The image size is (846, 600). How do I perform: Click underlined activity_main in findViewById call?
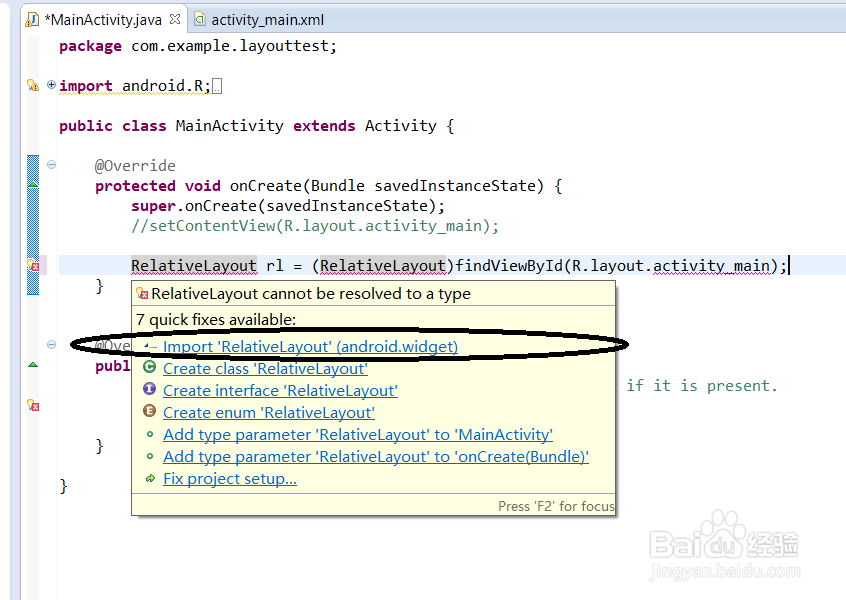(x=711, y=265)
